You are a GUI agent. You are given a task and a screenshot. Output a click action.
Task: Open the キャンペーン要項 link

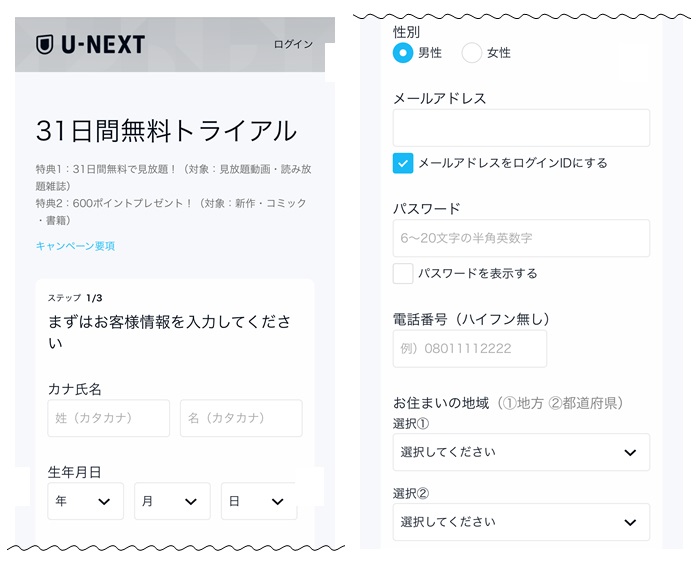coord(75,246)
